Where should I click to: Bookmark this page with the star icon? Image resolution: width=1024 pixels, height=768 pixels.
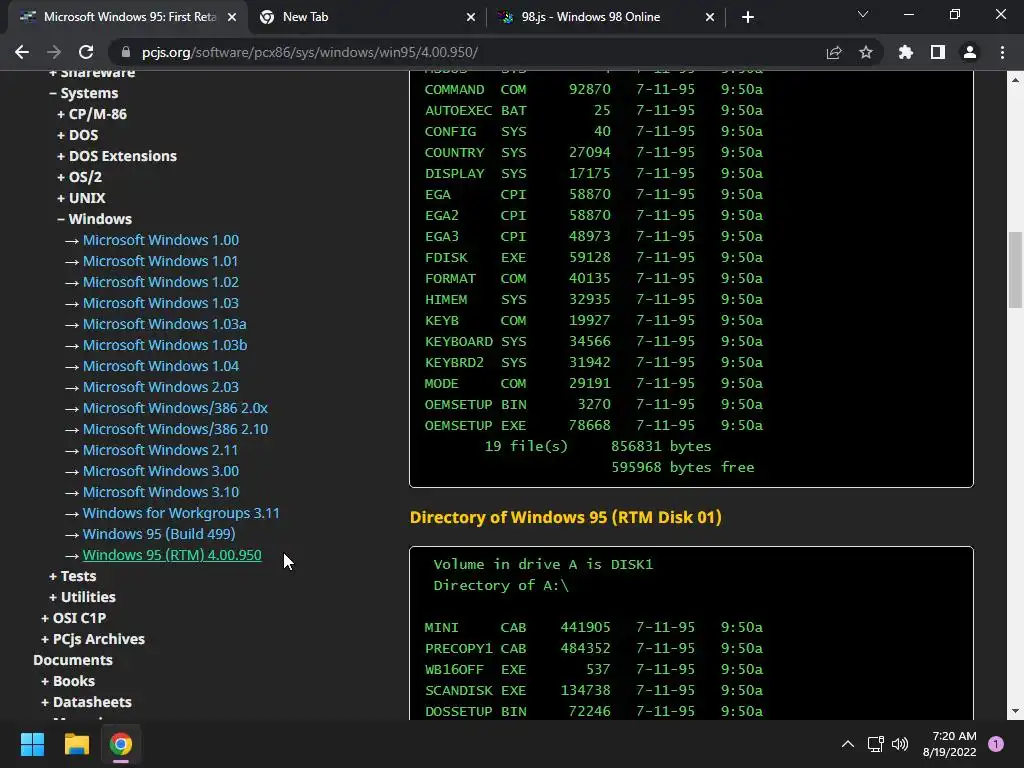pyautogui.click(x=866, y=52)
